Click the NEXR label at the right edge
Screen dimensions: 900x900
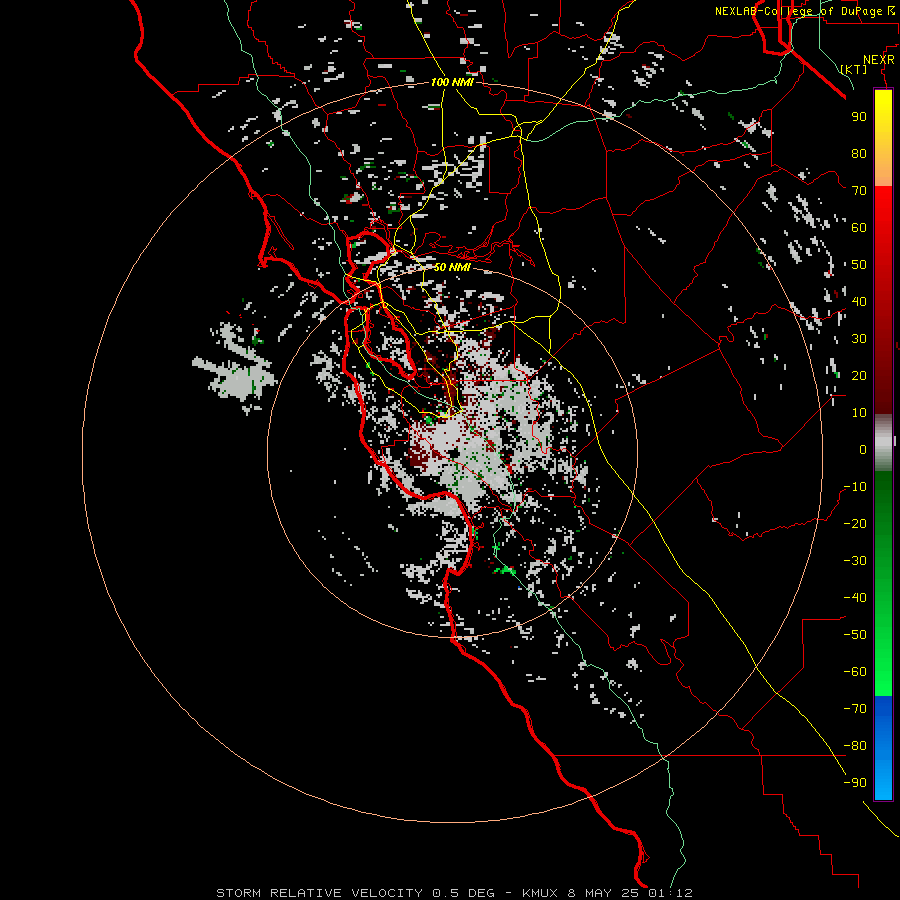point(879,60)
